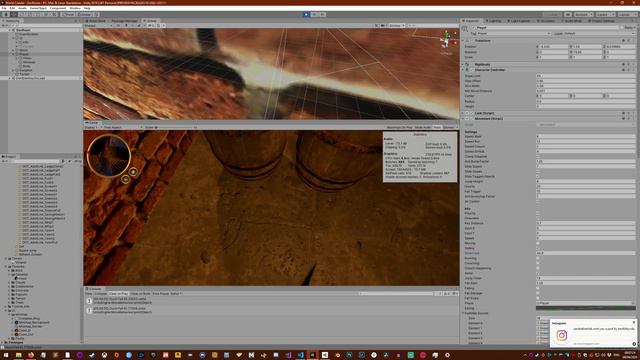
Task: Click the Play button
Action: click(306, 14)
